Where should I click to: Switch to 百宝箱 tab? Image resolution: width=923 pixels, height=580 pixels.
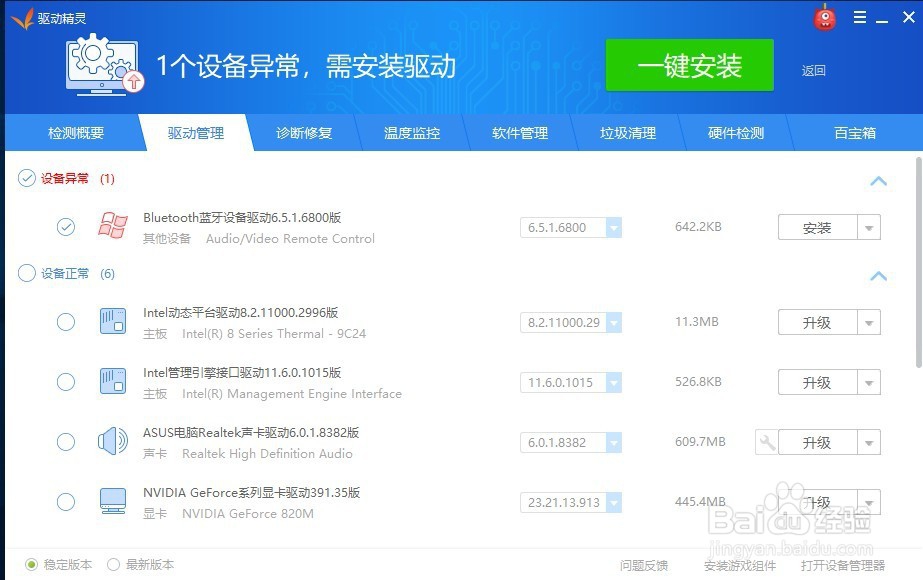855,133
